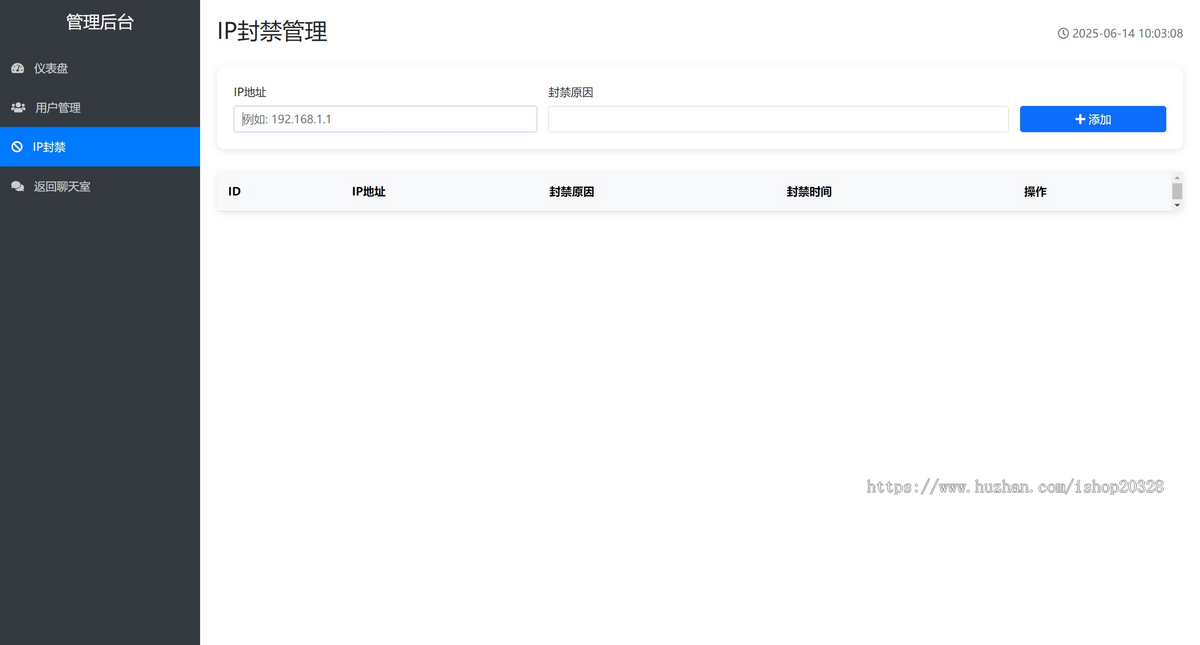Click the table scrollbar down arrow
The width and height of the screenshot is (1200, 645).
1177,205
